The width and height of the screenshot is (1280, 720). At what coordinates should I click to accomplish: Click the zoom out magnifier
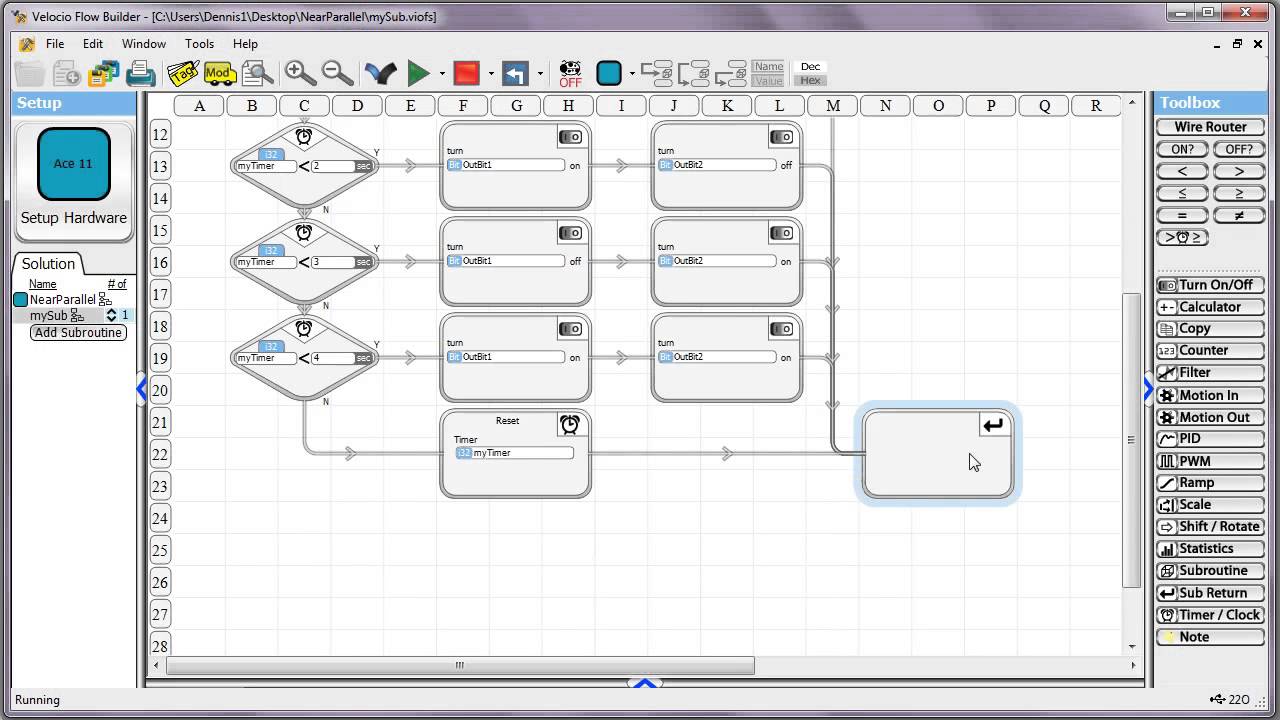(338, 72)
